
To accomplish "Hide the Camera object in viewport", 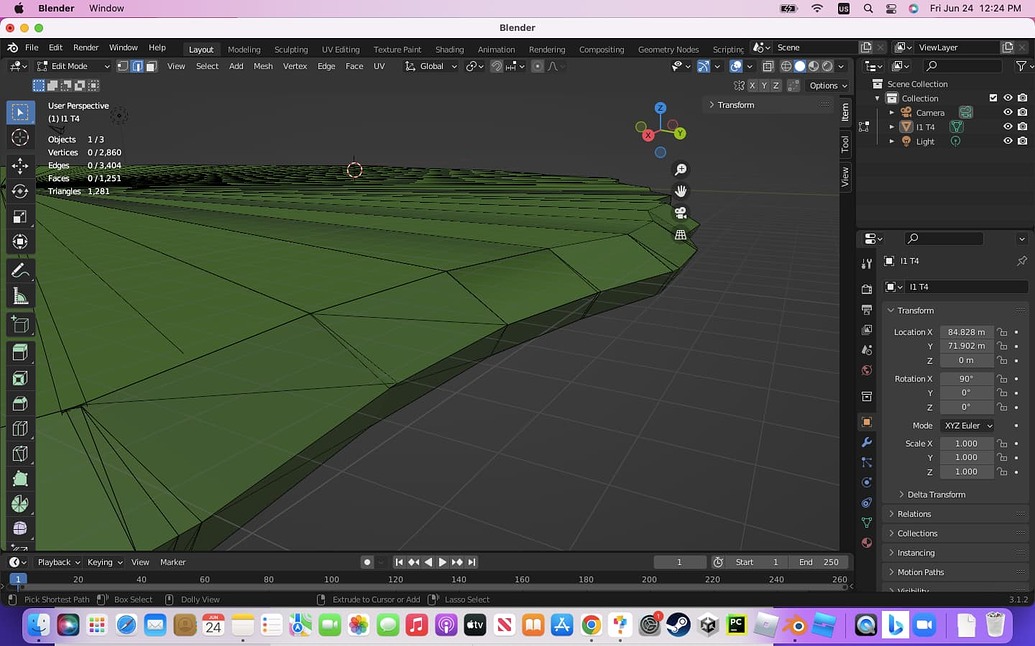I will point(1007,112).
